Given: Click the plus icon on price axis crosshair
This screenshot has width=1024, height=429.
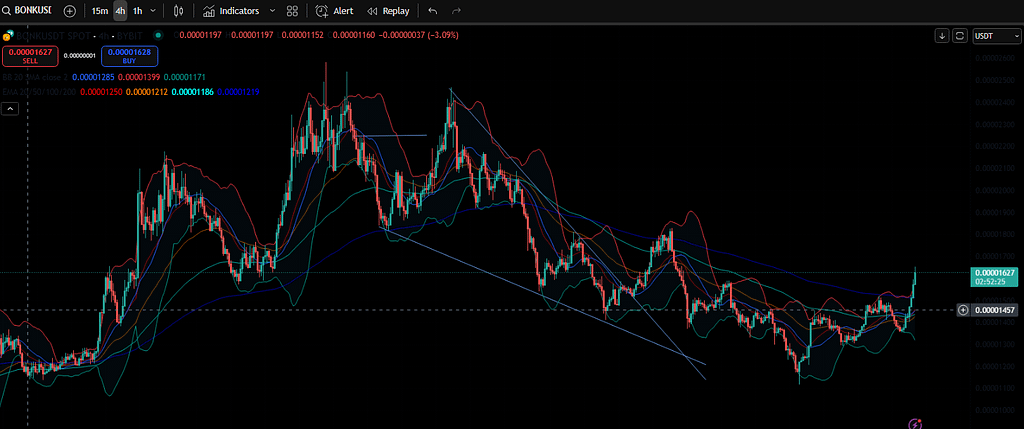Looking at the screenshot, I should (x=963, y=310).
